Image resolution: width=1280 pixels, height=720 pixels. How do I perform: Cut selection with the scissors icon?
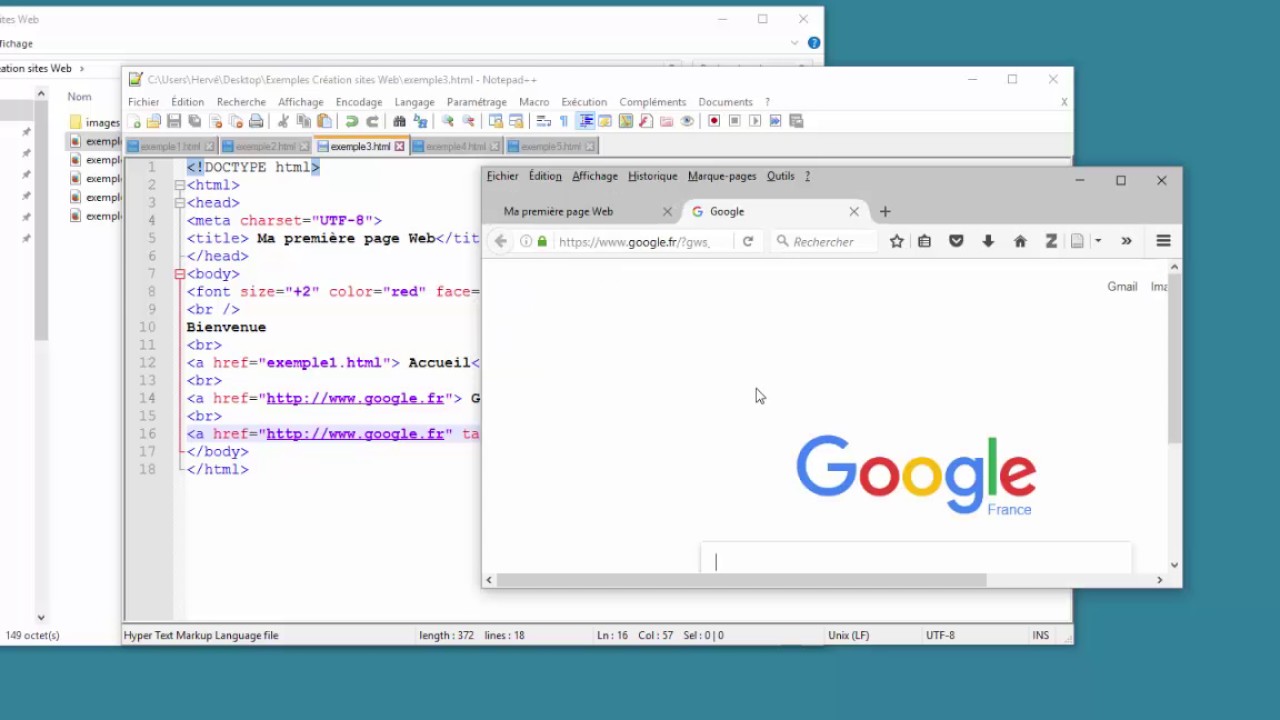tap(282, 121)
